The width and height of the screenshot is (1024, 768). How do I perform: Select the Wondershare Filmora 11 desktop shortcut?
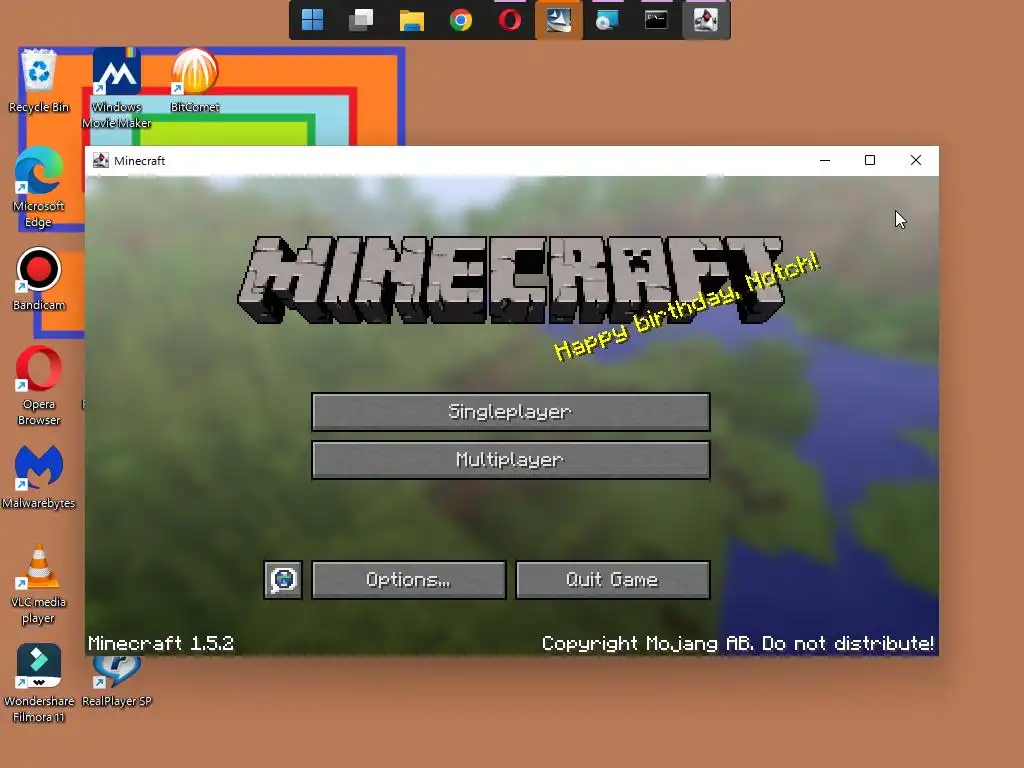[x=39, y=684]
